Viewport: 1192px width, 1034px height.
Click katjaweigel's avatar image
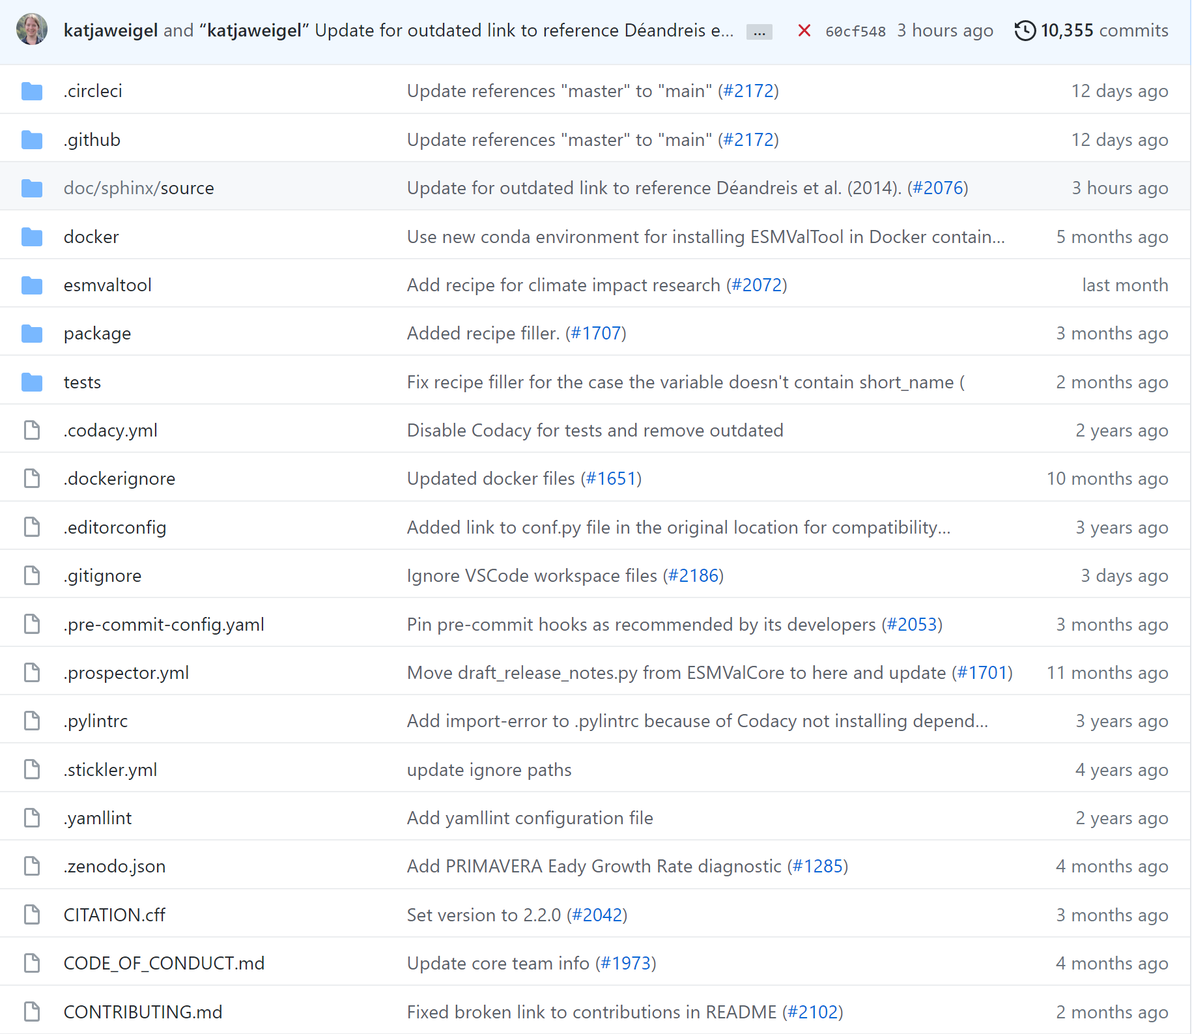pyautogui.click(x=32, y=30)
